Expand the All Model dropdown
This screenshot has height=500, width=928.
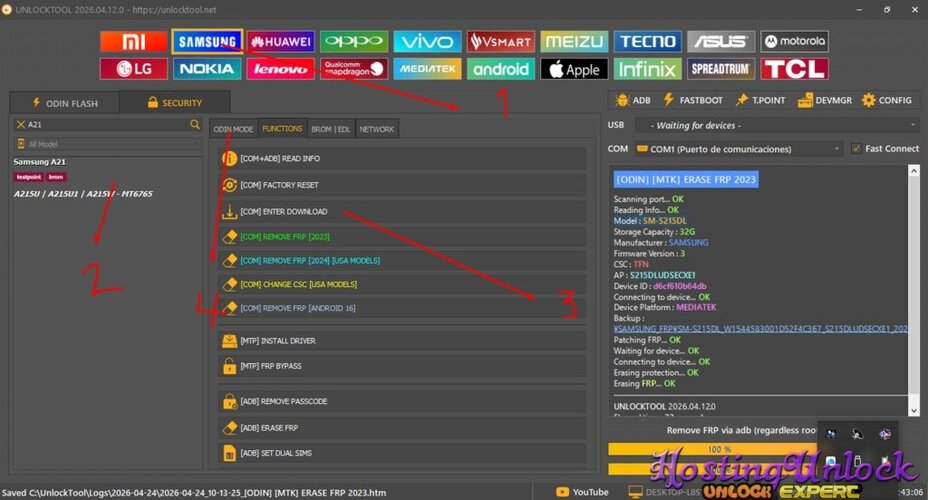pyautogui.click(x=108, y=144)
